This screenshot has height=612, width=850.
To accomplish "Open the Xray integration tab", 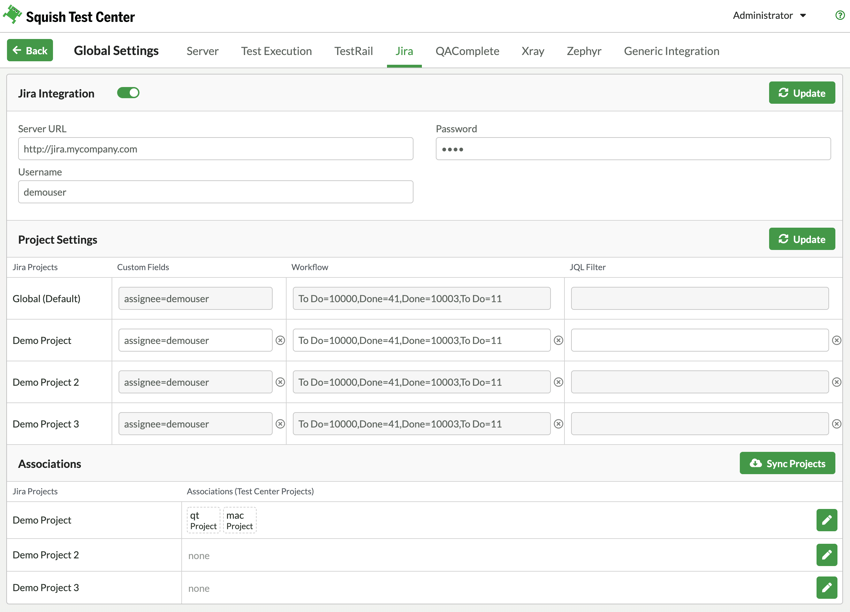I will 532,50.
